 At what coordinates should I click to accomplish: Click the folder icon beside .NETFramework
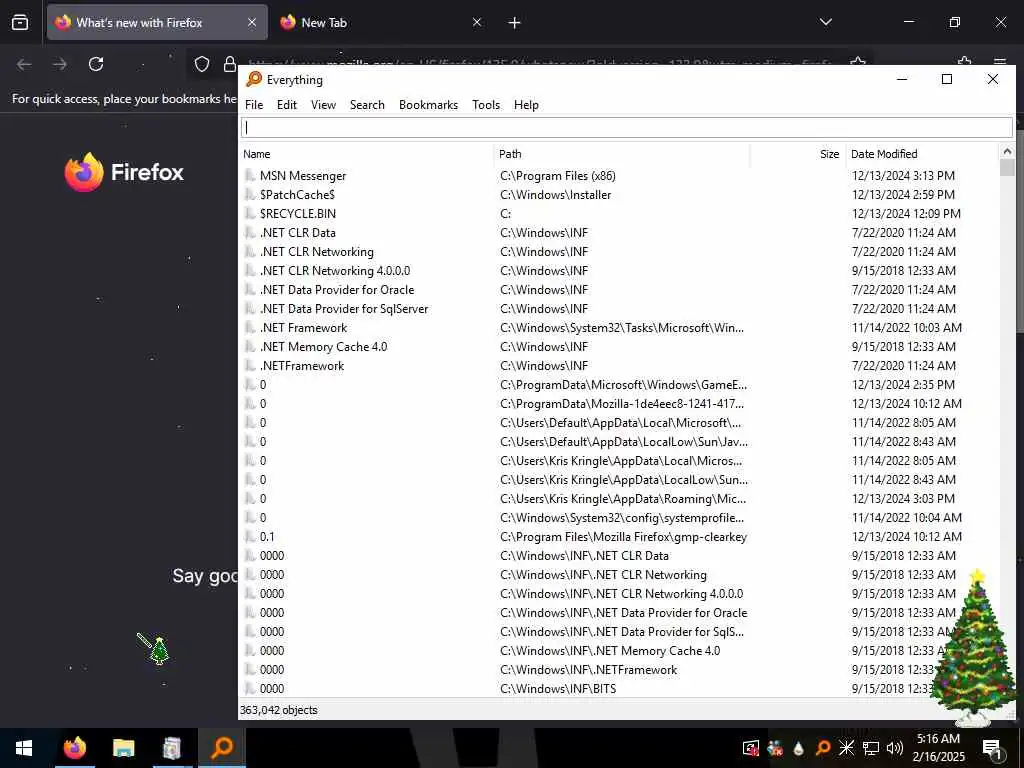249,366
